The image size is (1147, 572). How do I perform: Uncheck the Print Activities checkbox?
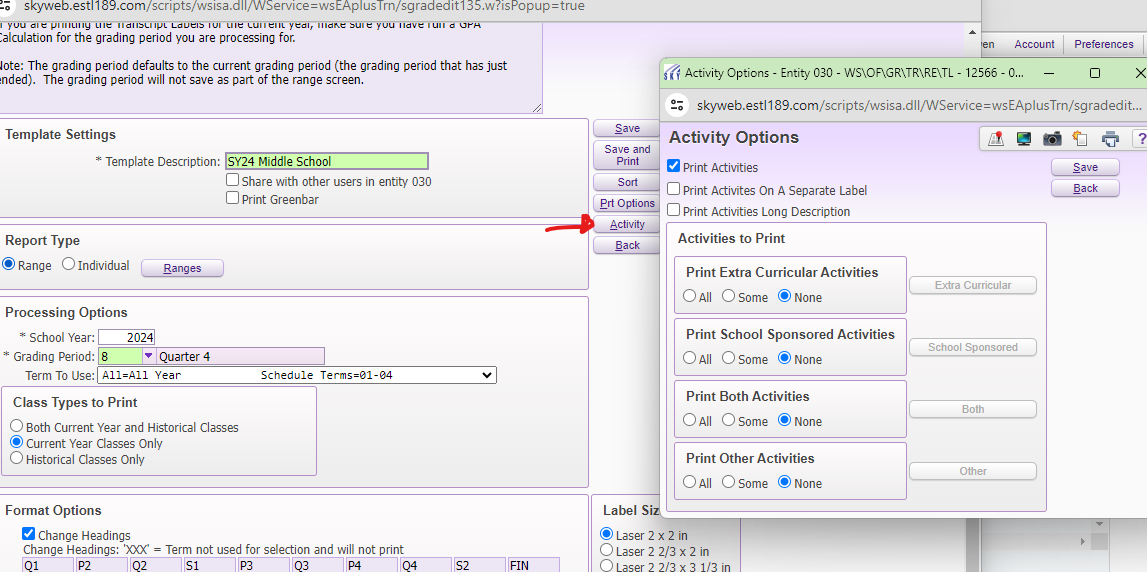[x=674, y=167]
